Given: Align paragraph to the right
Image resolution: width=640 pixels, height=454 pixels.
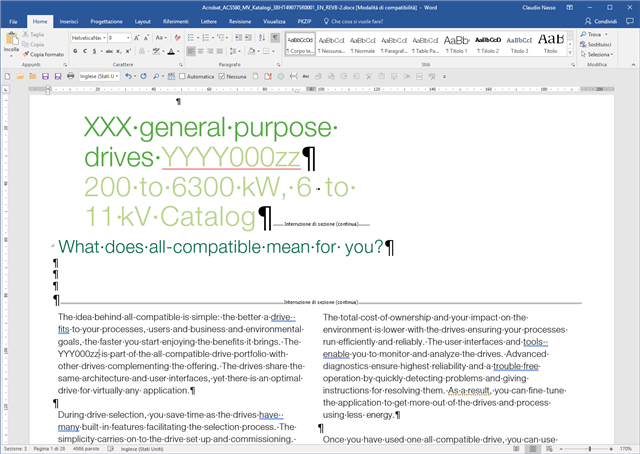Looking at the screenshot, I should [210, 51].
